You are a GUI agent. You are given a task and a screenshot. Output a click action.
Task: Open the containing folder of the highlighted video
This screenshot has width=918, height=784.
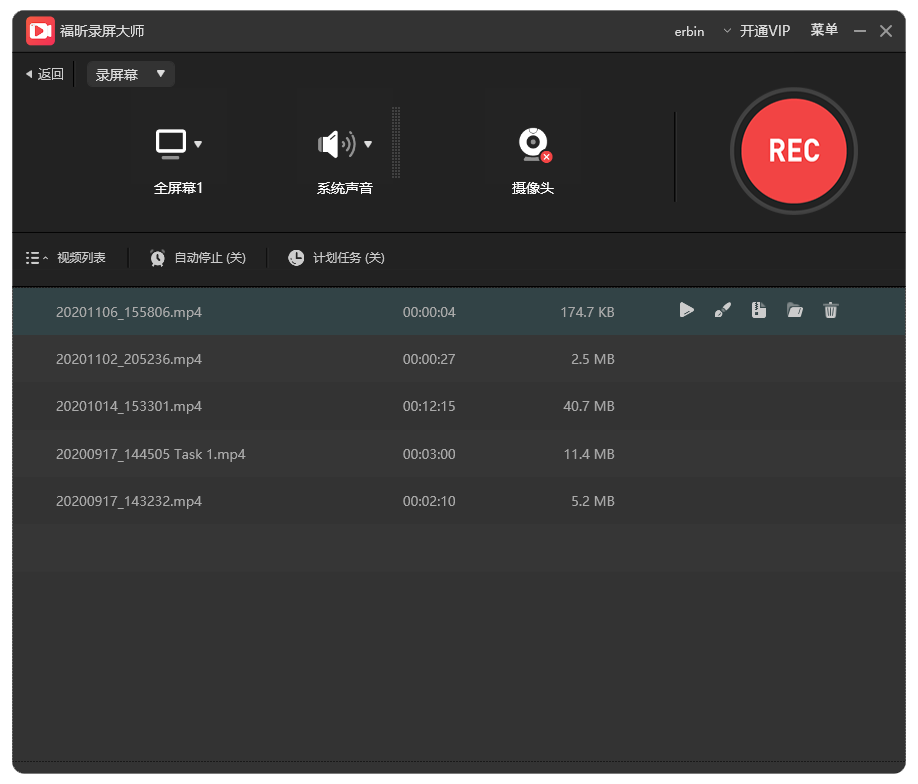(795, 311)
